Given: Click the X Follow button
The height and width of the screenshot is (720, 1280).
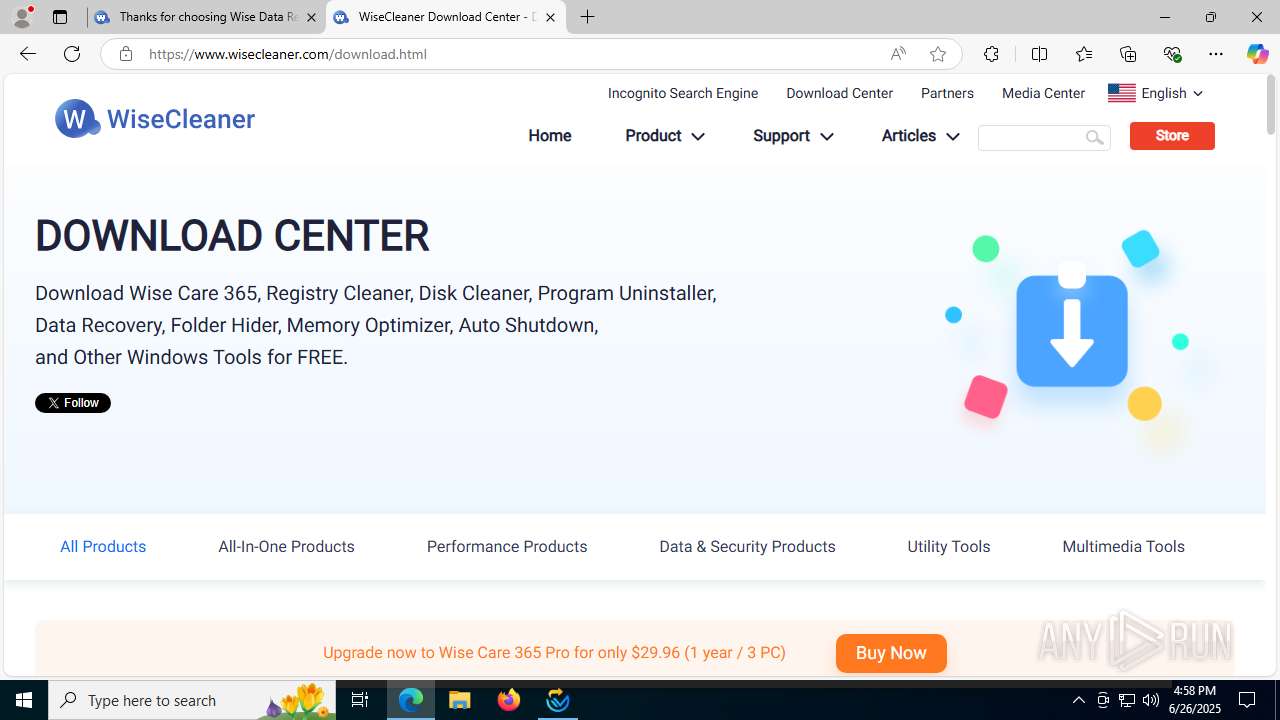Looking at the screenshot, I should 73,403.
